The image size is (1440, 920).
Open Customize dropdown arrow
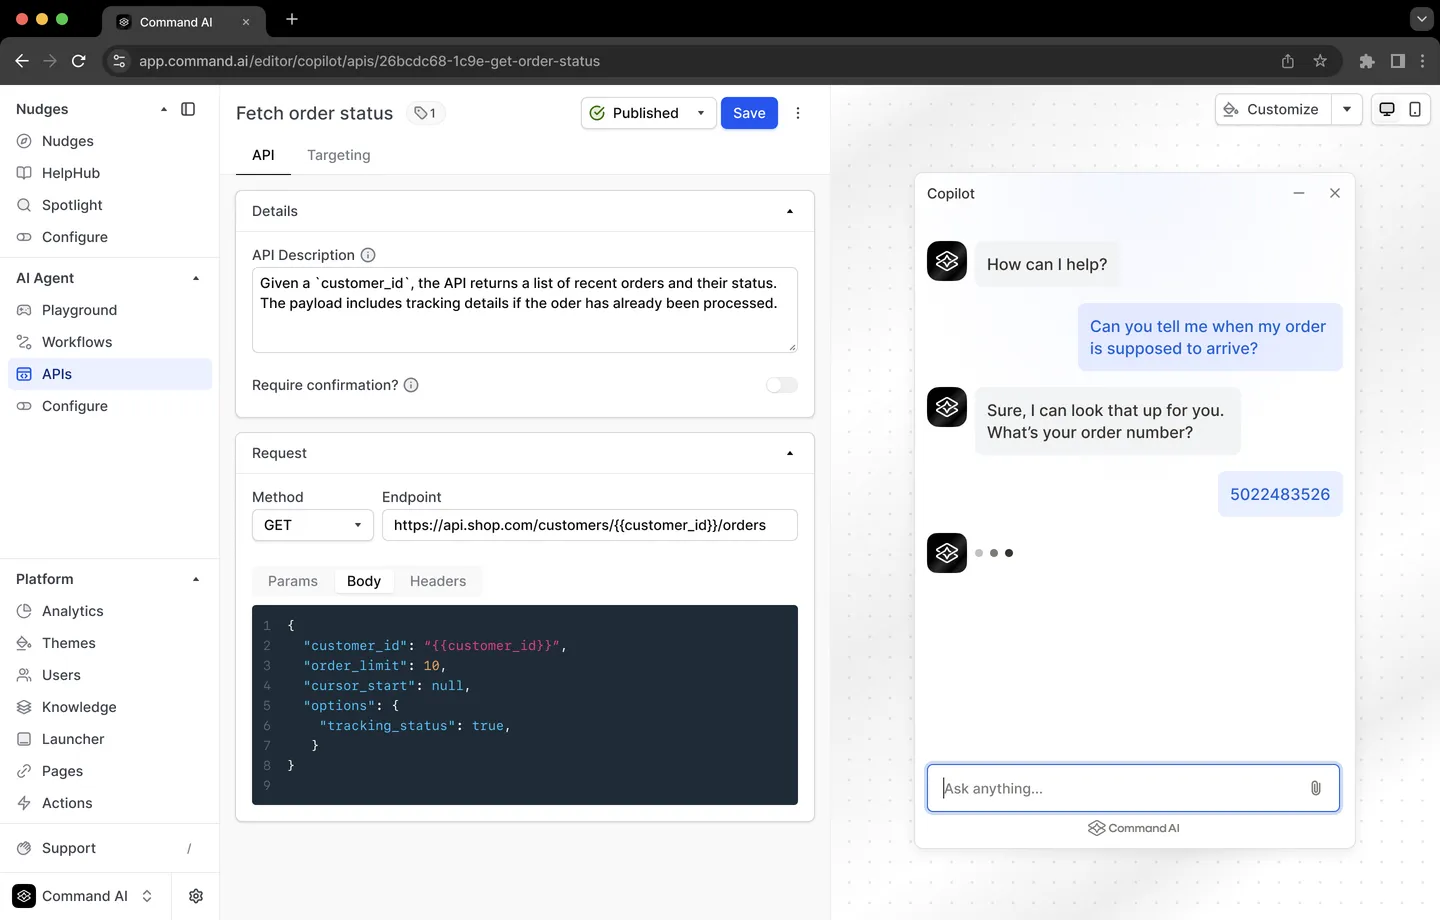(1347, 109)
